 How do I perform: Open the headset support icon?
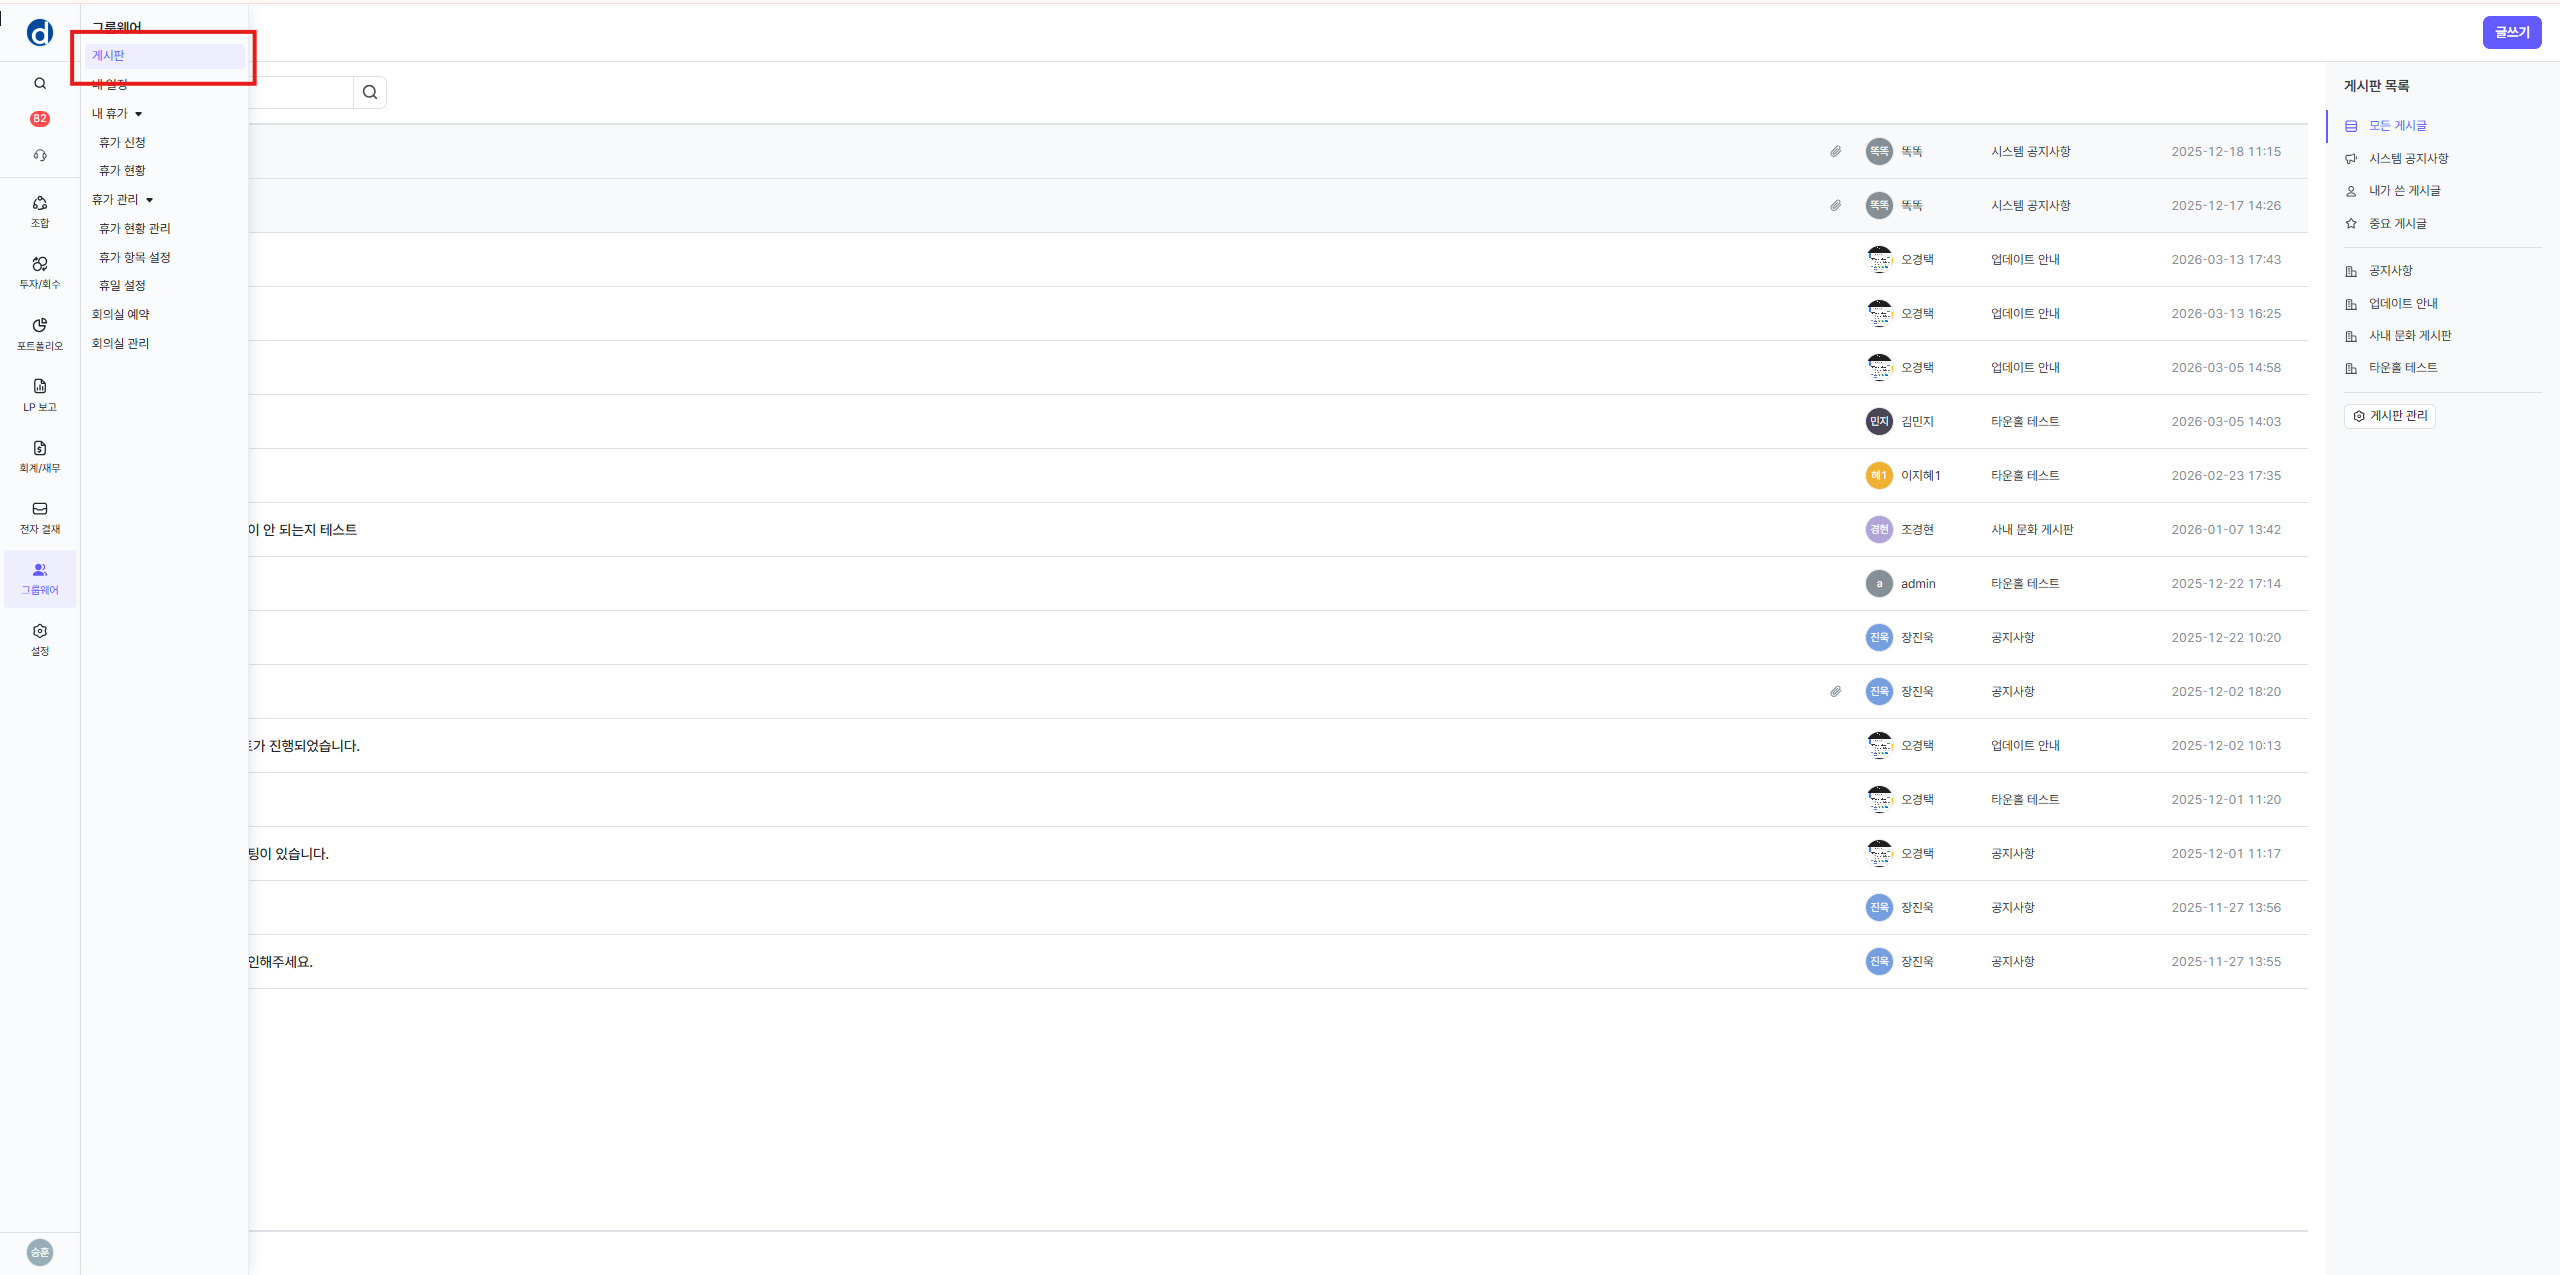coord(40,155)
